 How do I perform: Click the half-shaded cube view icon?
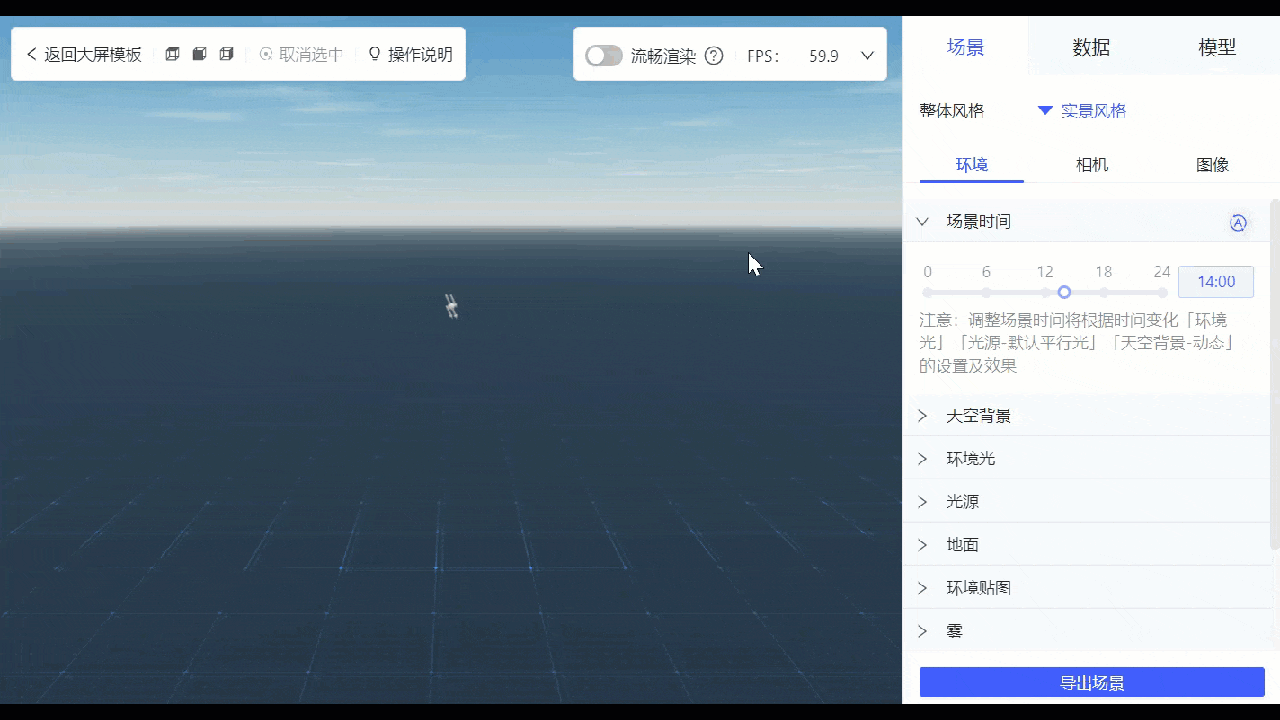[226, 54]
